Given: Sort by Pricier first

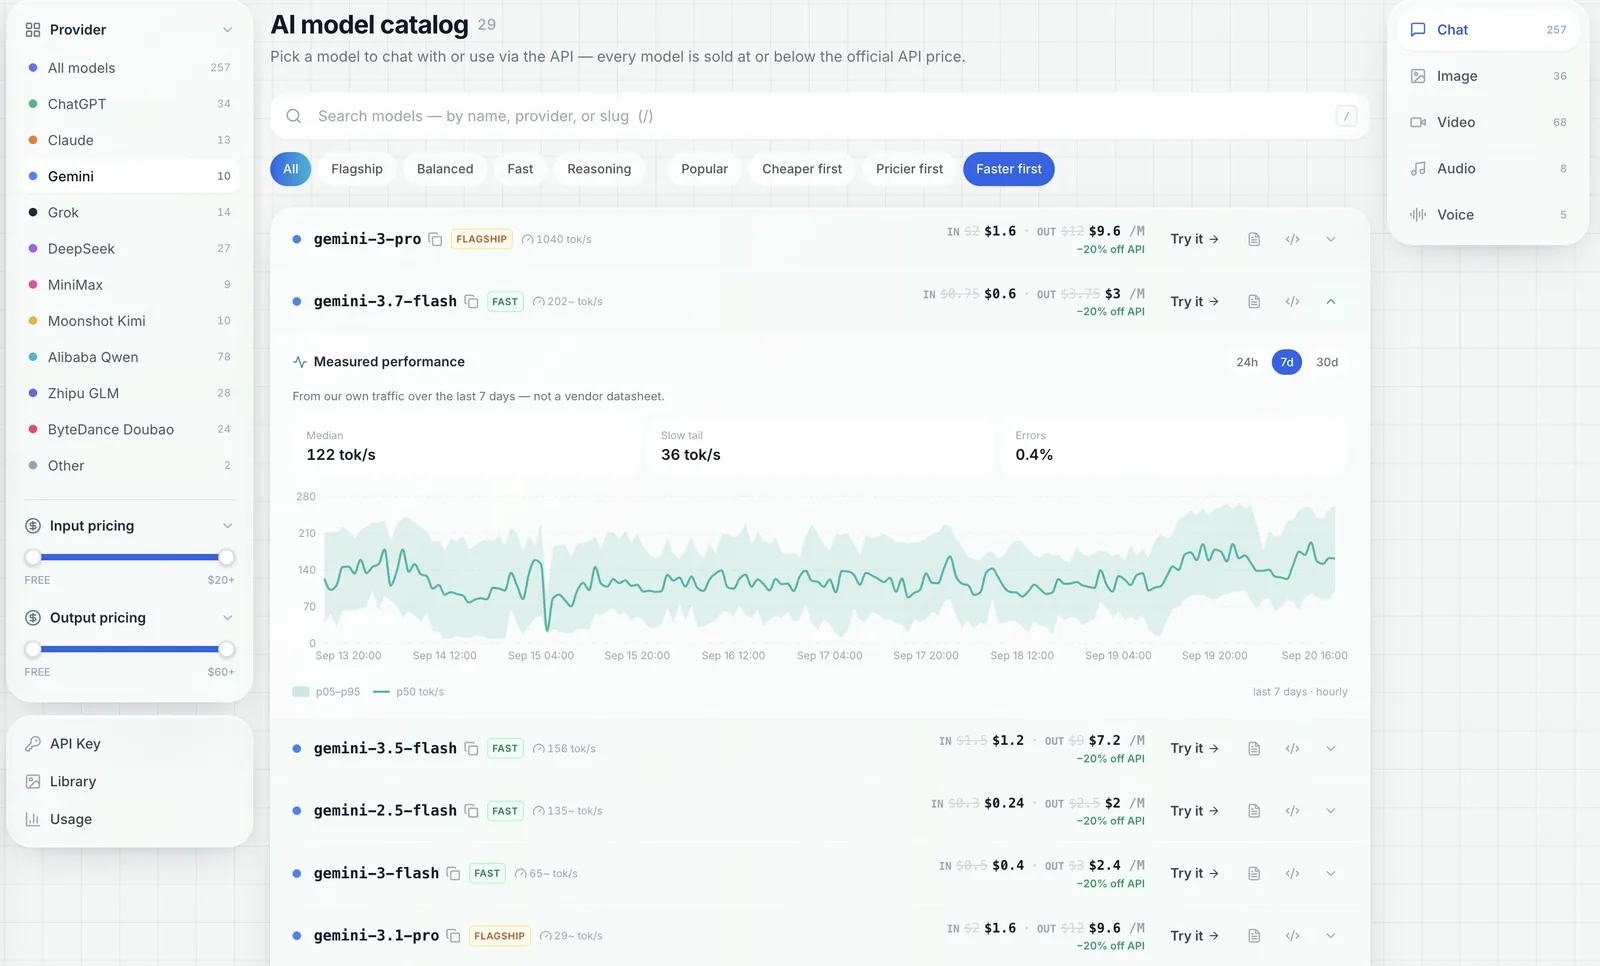Looking at the screenshot, I should 909,169.
